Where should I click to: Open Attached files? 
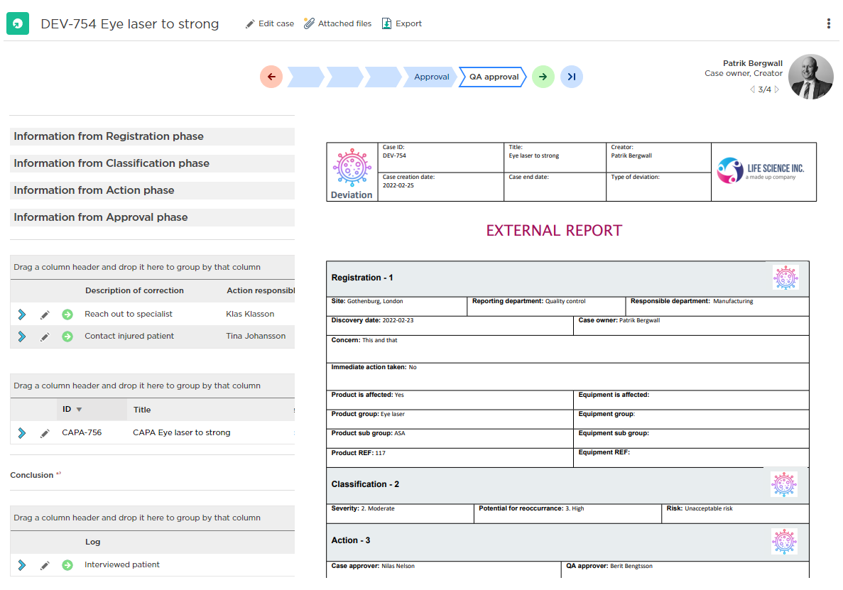pos(338,24)
